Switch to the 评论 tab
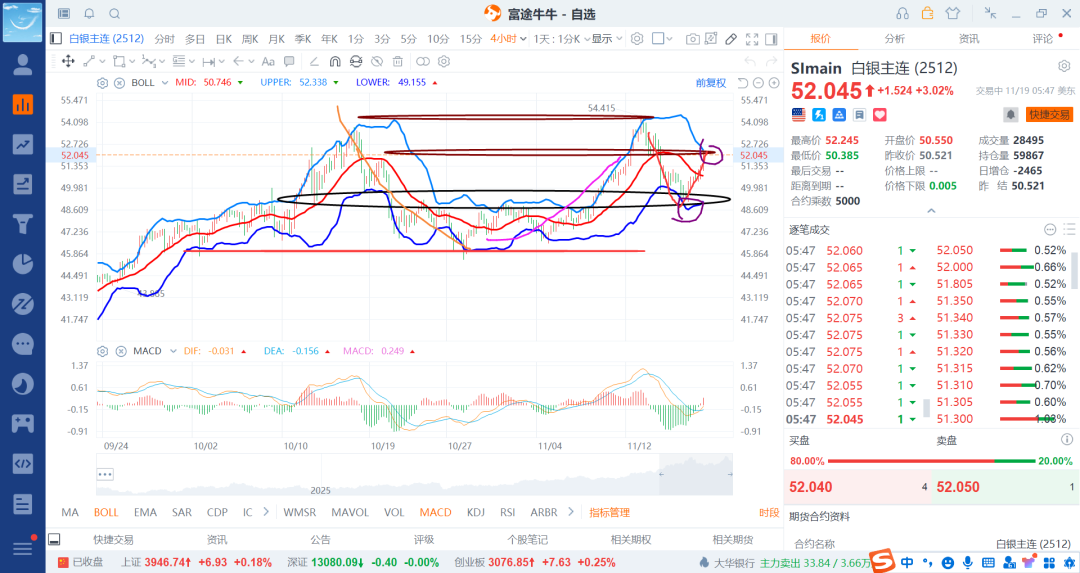The image size is (1080, 573). coord(1043,39)
